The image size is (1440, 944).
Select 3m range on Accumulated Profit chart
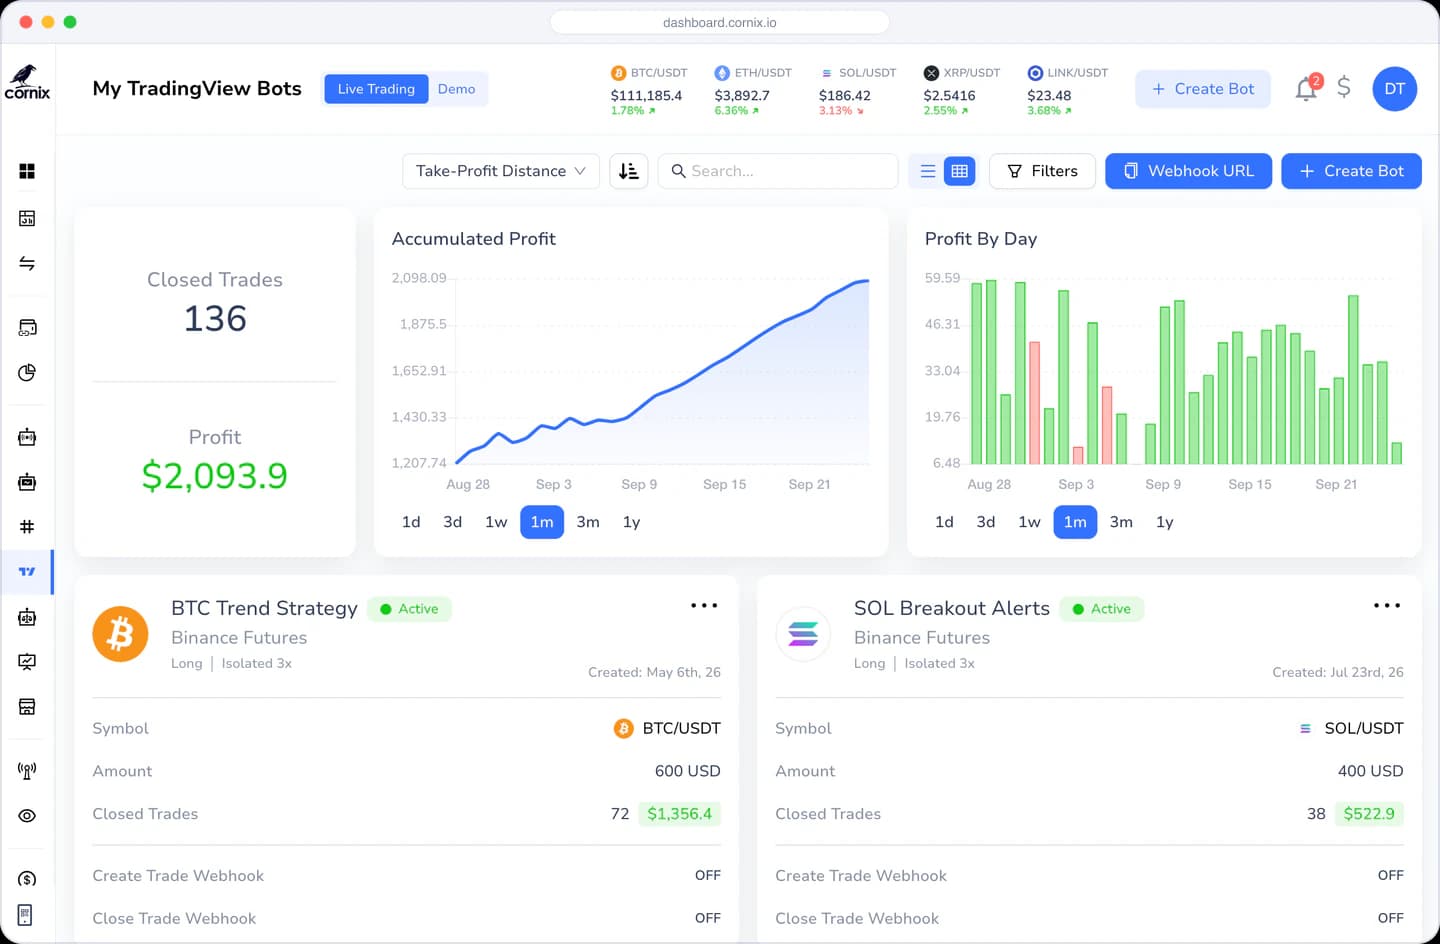point(588,522)
